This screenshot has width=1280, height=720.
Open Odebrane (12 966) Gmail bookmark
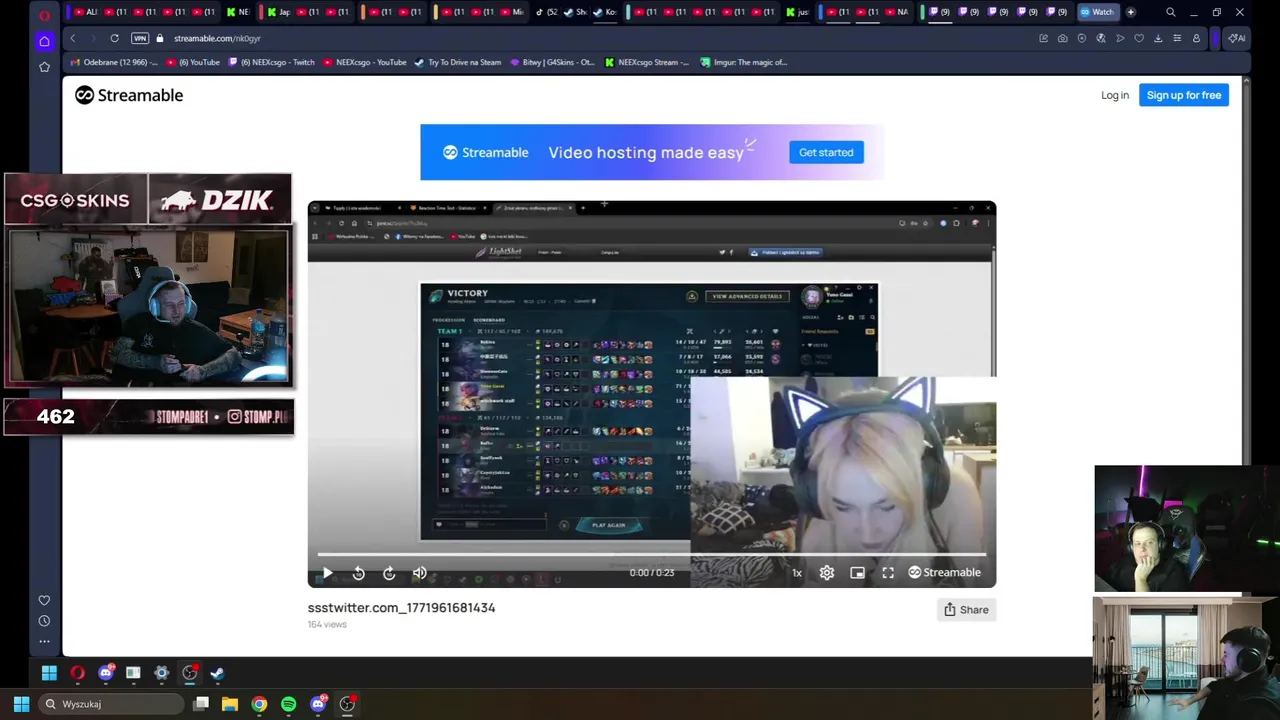[113, 62]
